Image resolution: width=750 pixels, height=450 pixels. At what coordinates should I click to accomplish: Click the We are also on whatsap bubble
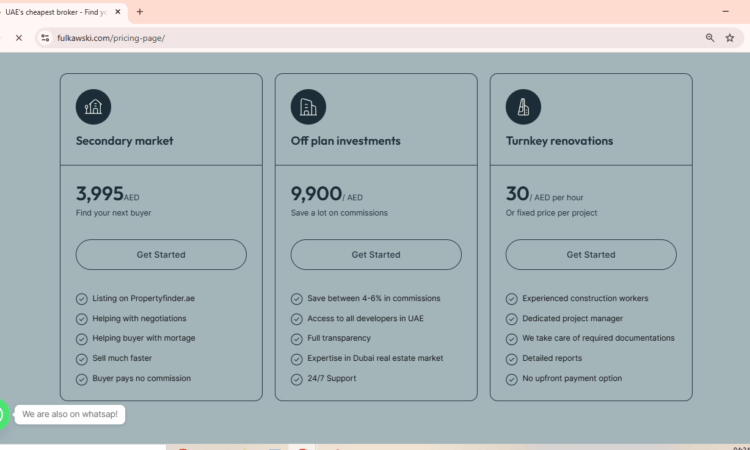point(70,414)
